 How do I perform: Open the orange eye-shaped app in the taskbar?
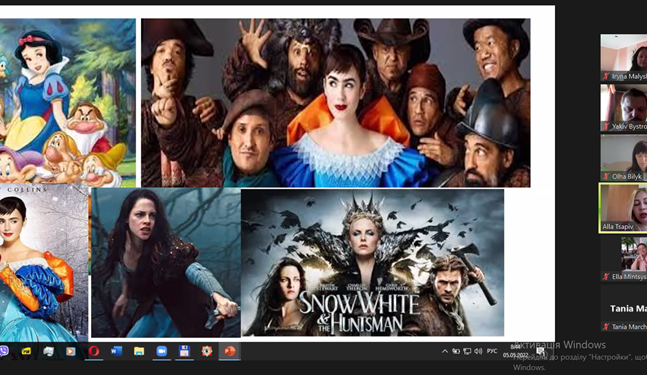tap(207, 351)
